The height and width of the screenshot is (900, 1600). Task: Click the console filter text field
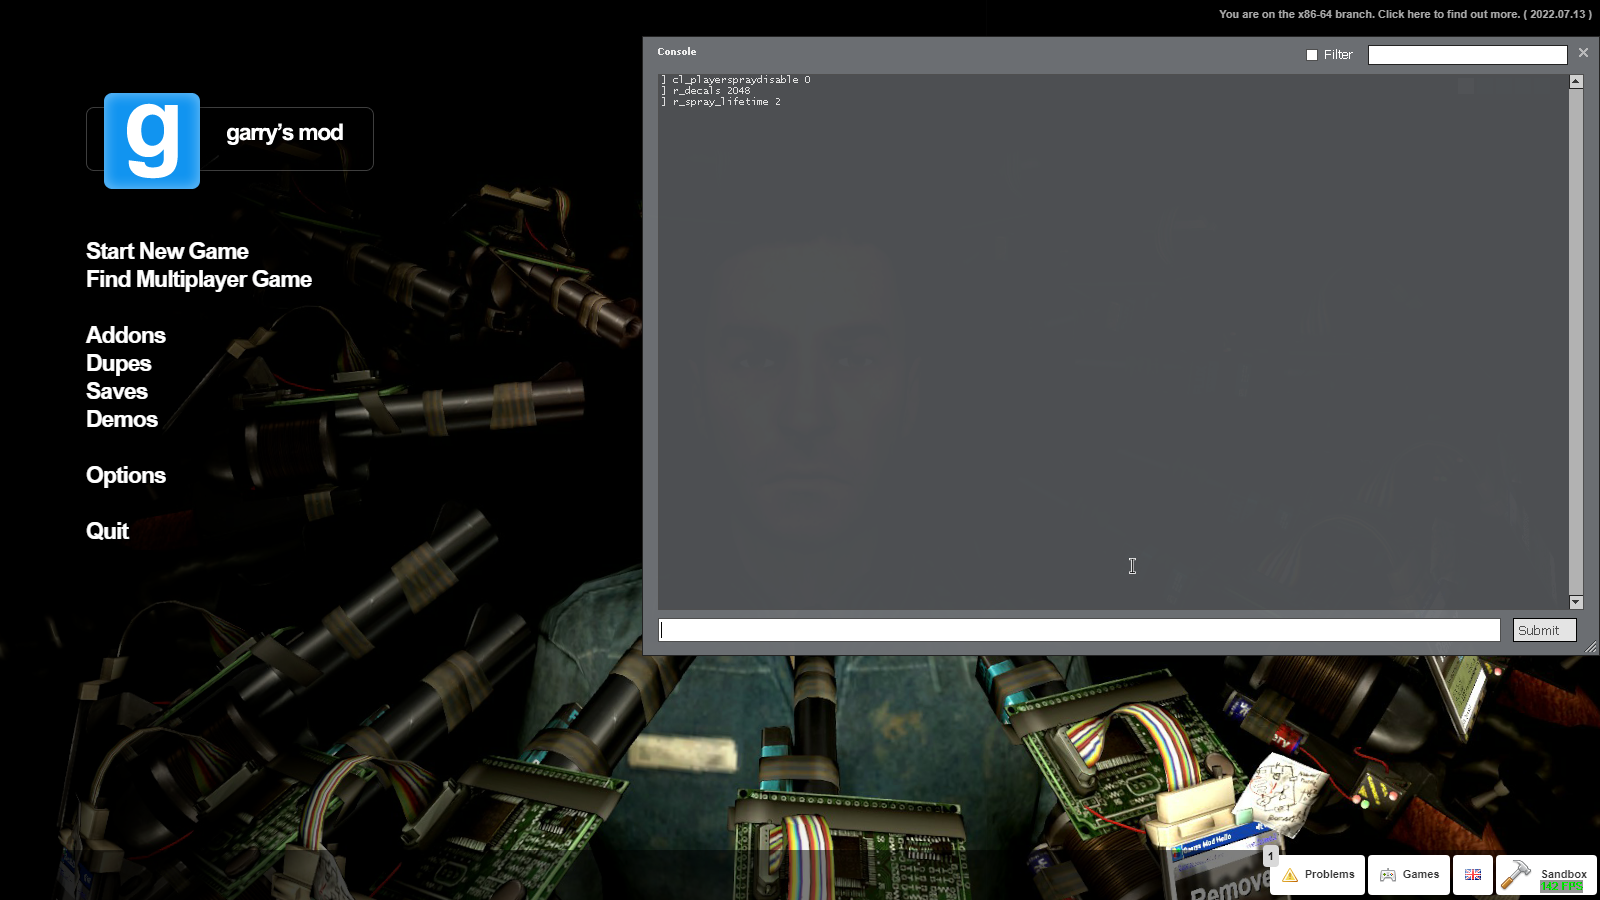[x=1467, y=55]
